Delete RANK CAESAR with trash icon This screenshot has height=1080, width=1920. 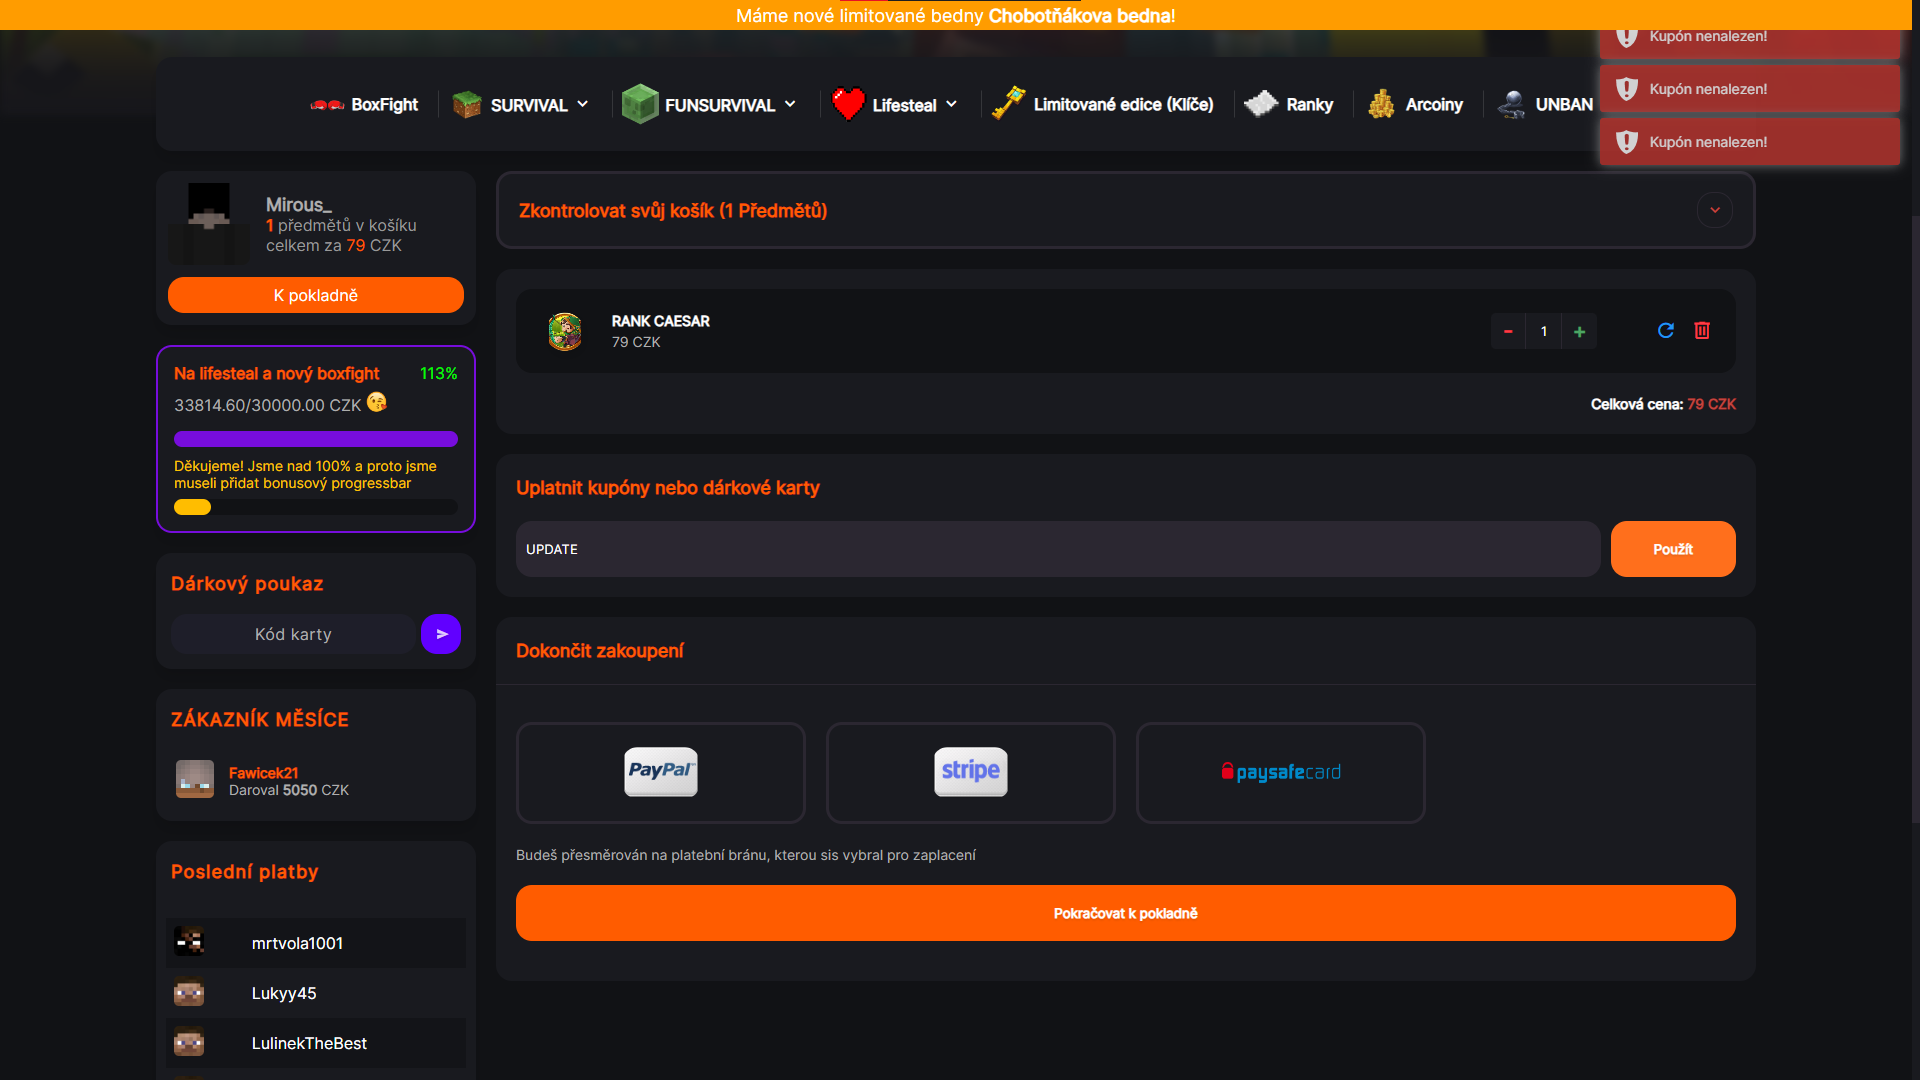(x=1702, y=331)
